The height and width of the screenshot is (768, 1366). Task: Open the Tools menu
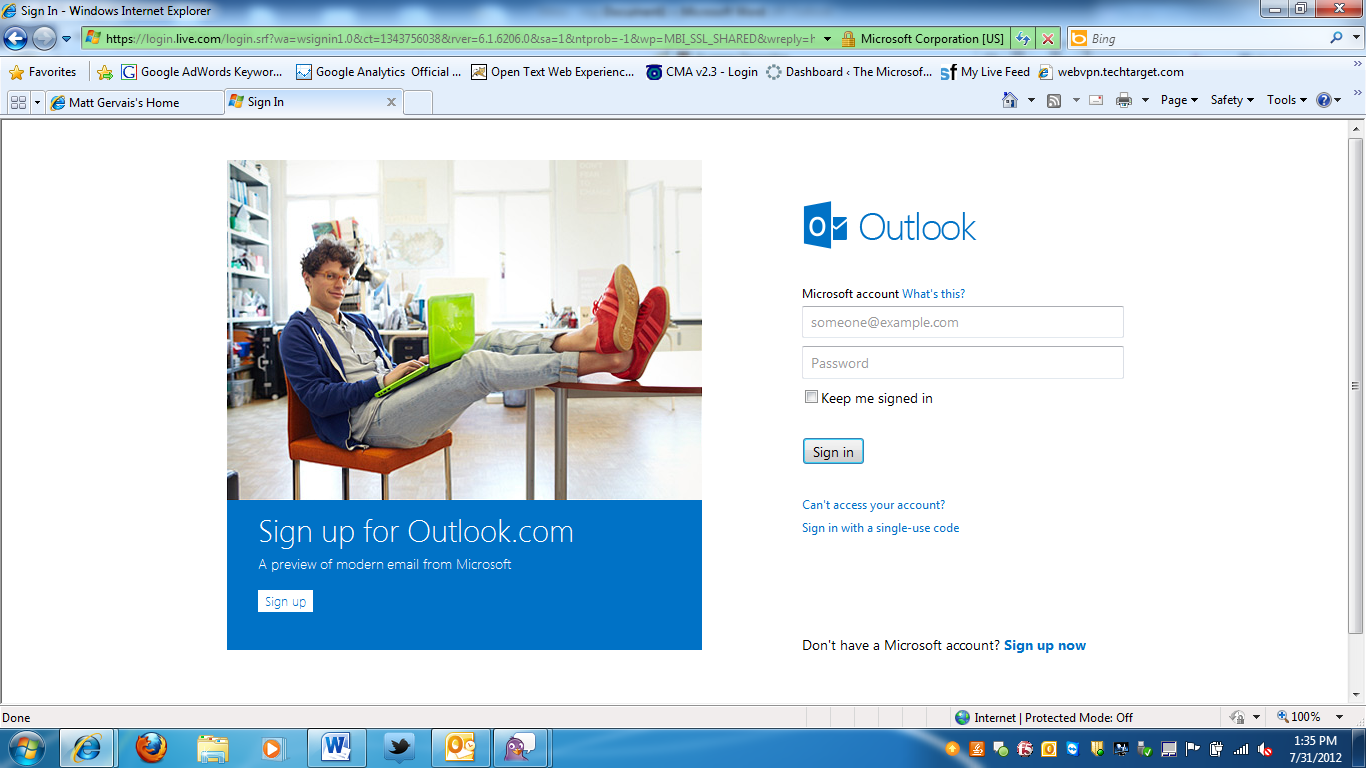[x=1287, y=100]
